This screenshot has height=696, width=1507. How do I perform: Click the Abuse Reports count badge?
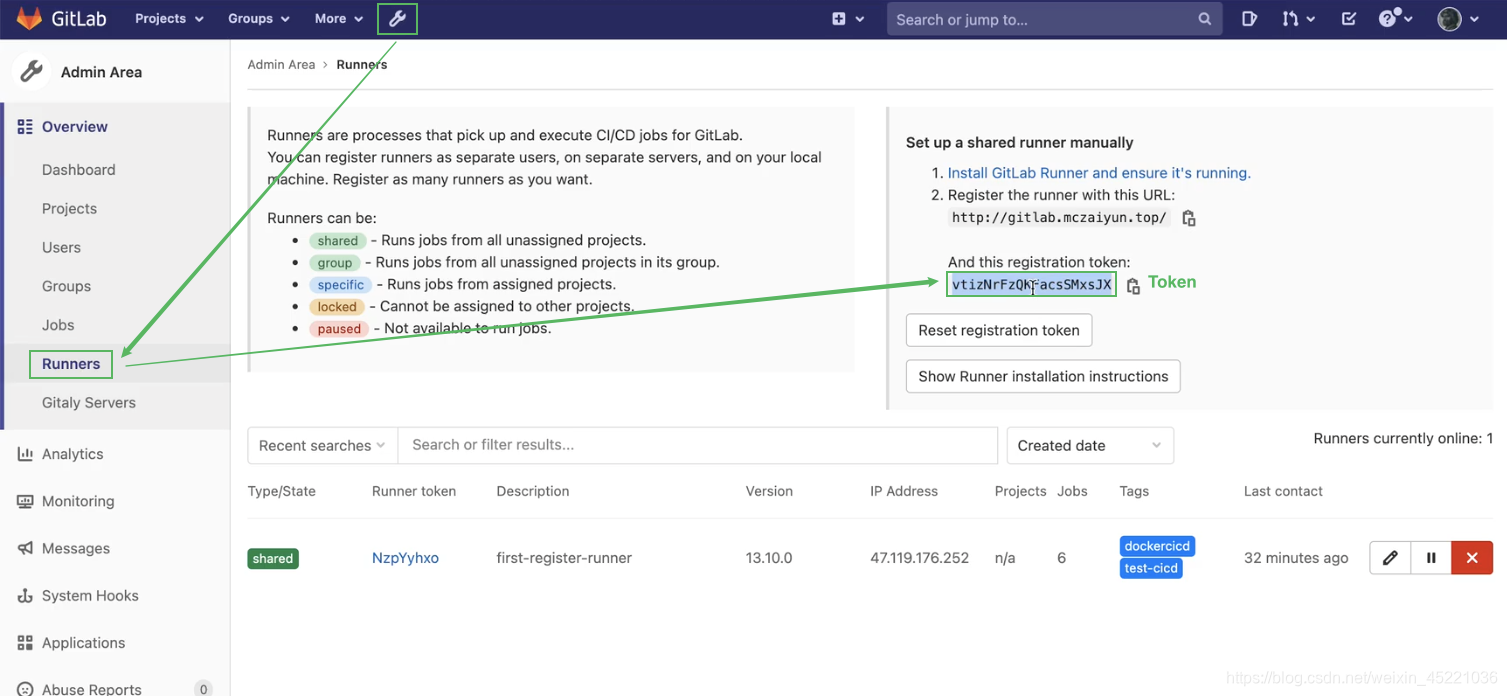[203, 689]
